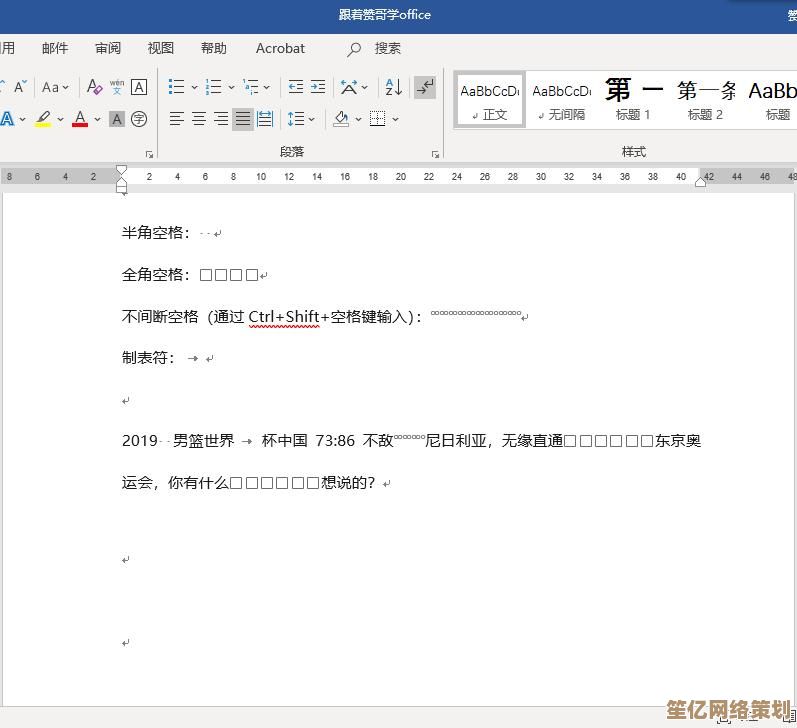Image resolution: width=797 pixels, height=728 pixels.
Task: Increase the paragraph indent
Action: [x=318, y=87]
